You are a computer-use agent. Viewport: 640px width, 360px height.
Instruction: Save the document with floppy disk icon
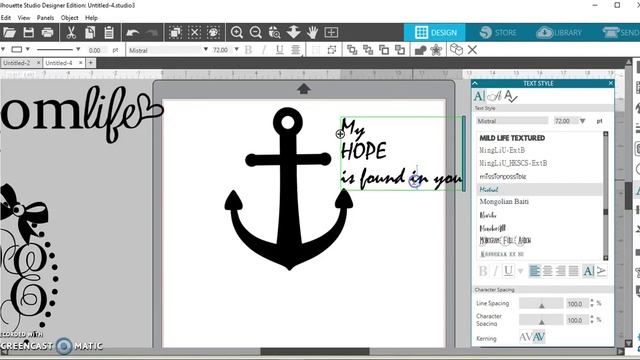(29, 32)
